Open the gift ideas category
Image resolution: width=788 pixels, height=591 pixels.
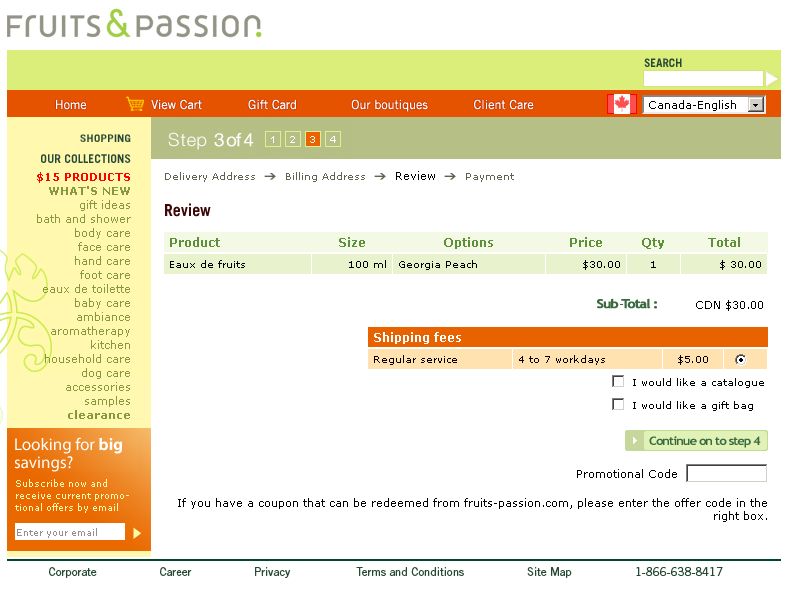click(105, 205)
